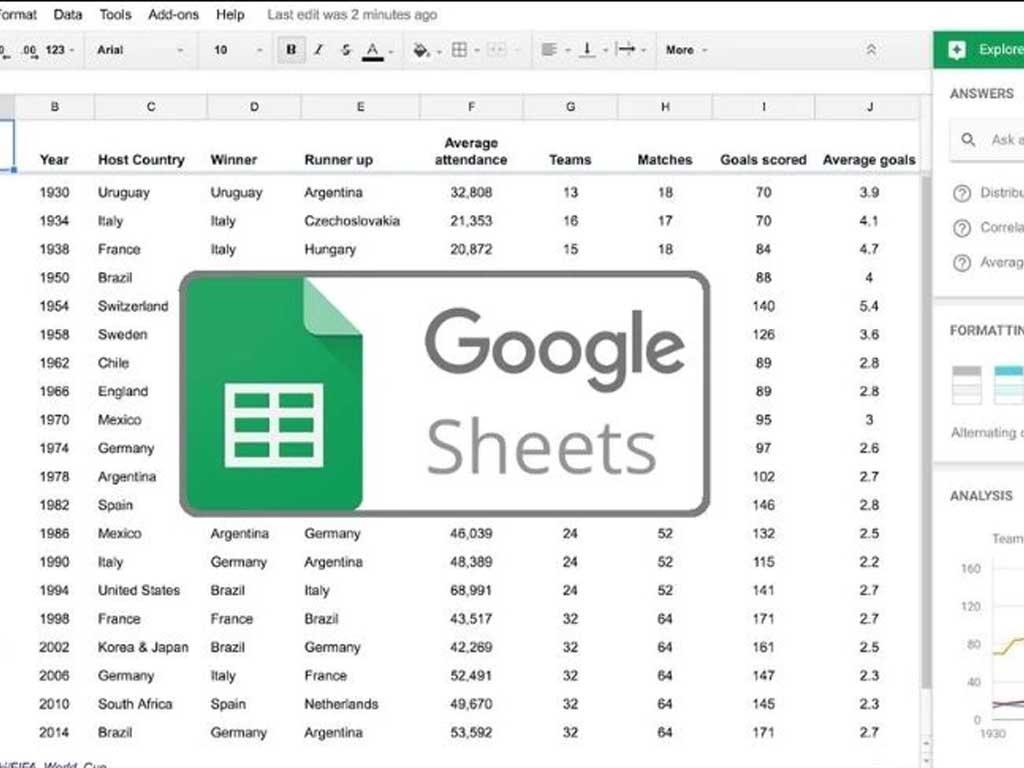Viewport: 1024px width, 768px height.
Task: Click the text color icon
Action: click(x=373, y=50)
